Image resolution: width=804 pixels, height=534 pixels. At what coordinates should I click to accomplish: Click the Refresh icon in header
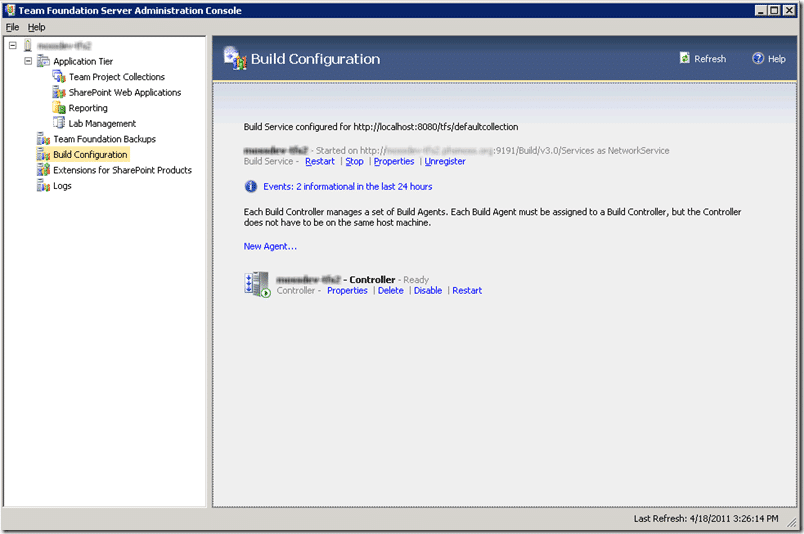685,58
